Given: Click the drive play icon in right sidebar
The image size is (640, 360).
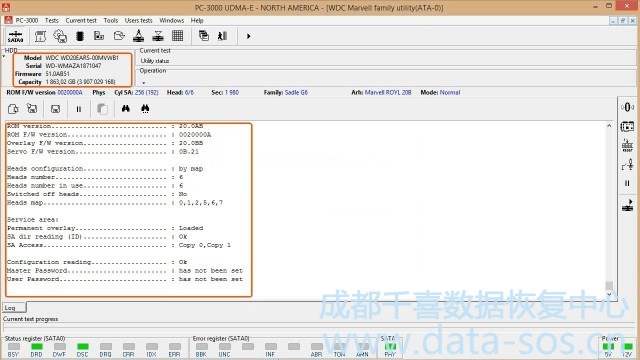Looking at the screenshot, I should (627, 205).
